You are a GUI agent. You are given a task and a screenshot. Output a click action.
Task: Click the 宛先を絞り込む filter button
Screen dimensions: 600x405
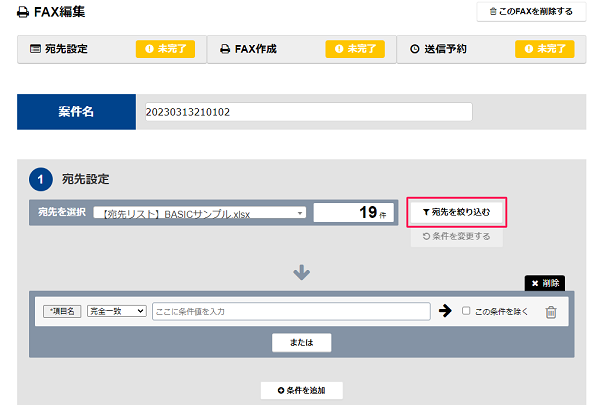[457, 212]
